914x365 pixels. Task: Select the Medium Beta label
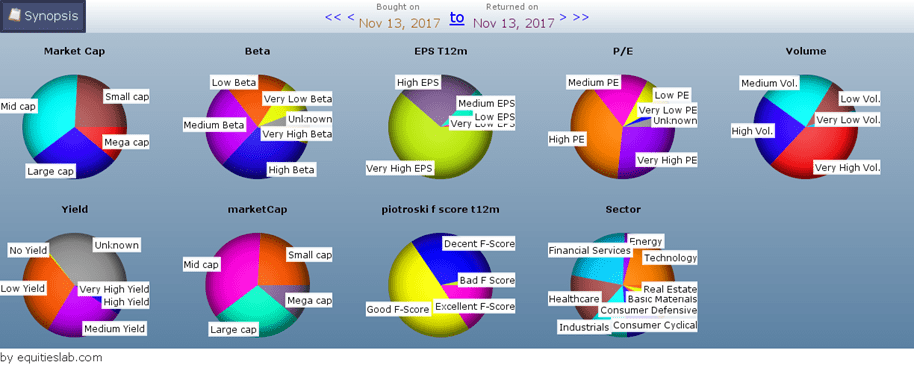[x=214, y=125]
